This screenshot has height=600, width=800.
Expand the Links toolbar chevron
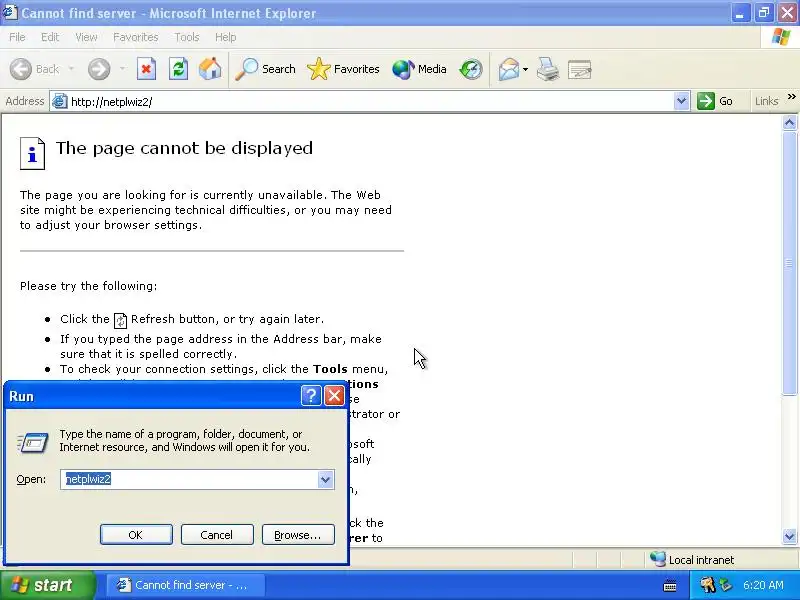pos(791,96)
